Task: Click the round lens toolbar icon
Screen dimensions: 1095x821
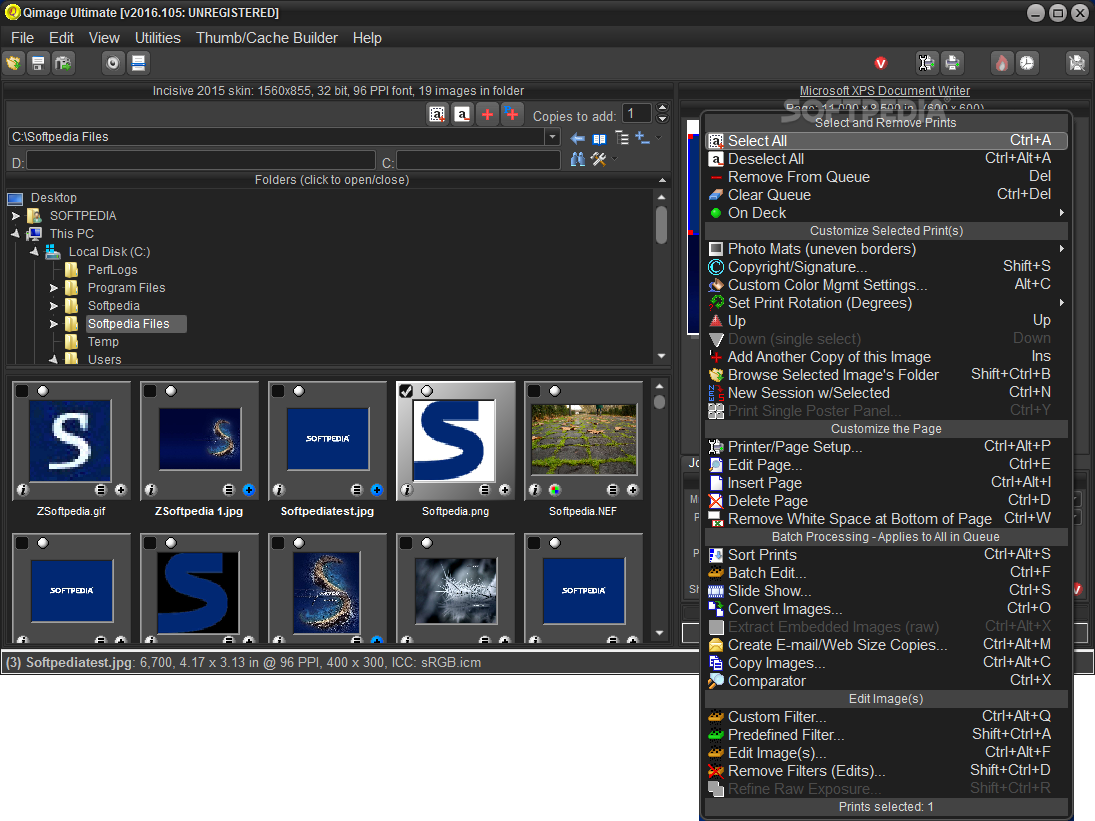Action: (x=112, y=64)
